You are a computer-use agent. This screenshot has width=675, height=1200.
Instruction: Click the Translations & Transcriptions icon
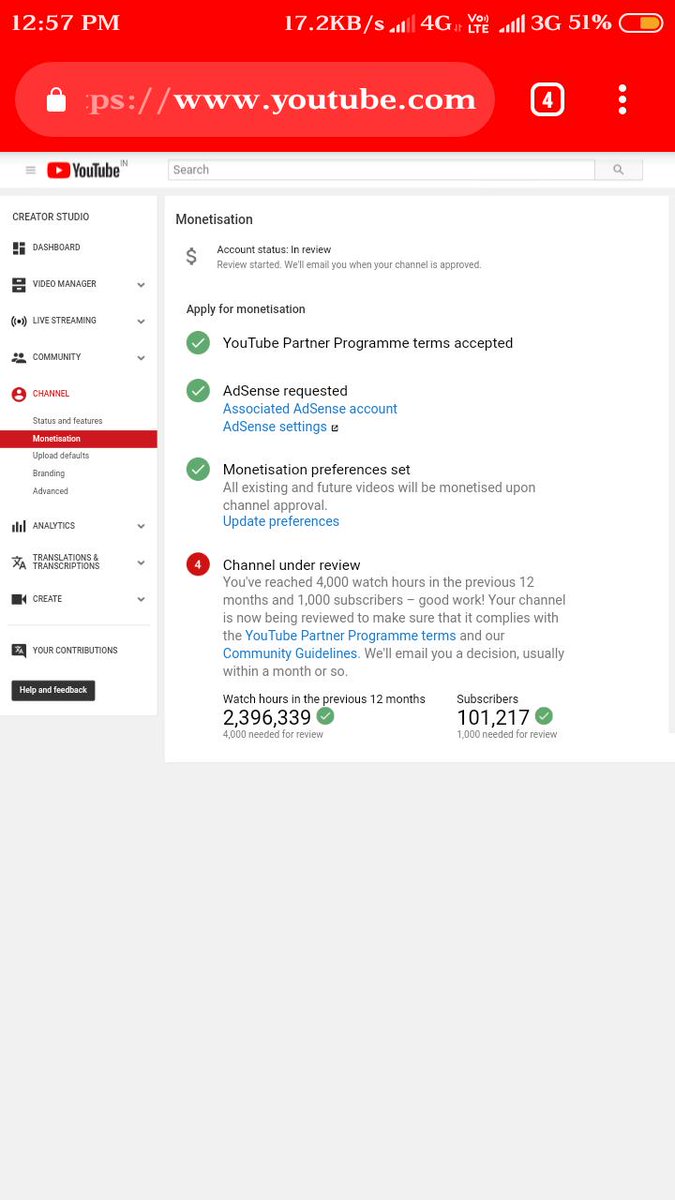click(x=19, y=562)
